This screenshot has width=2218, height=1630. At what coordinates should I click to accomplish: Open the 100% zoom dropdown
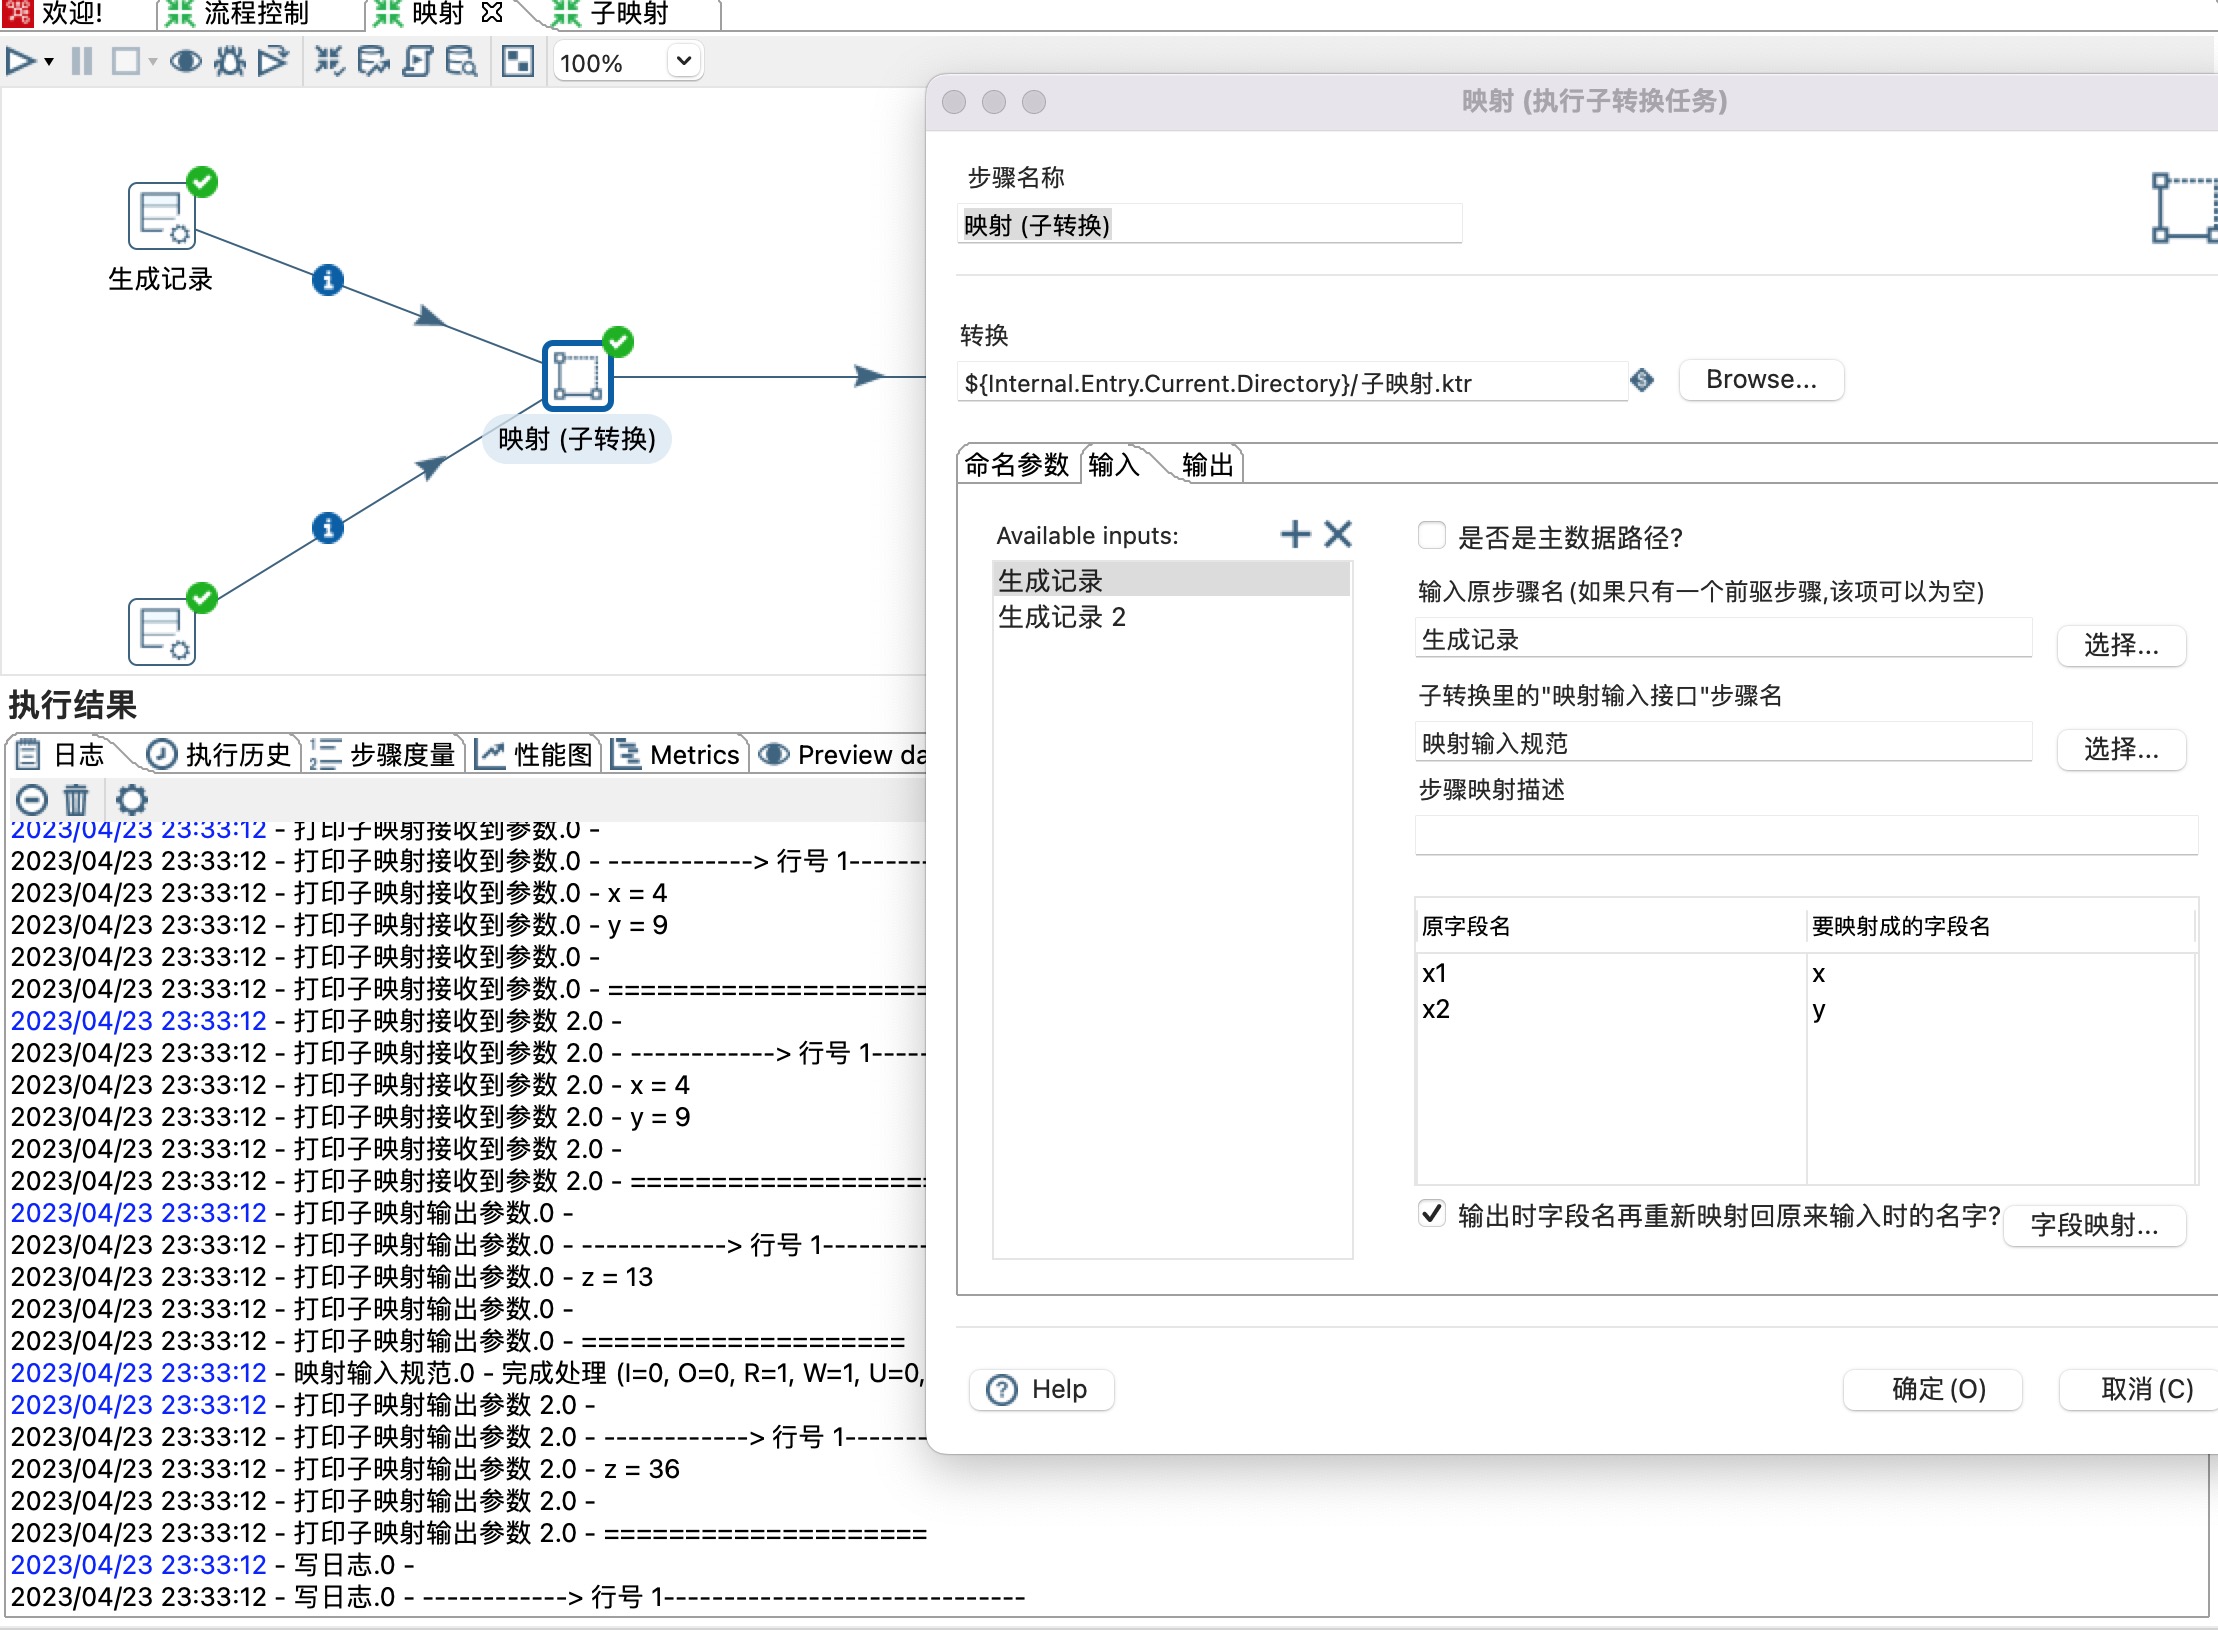click(x=683, y=62)
